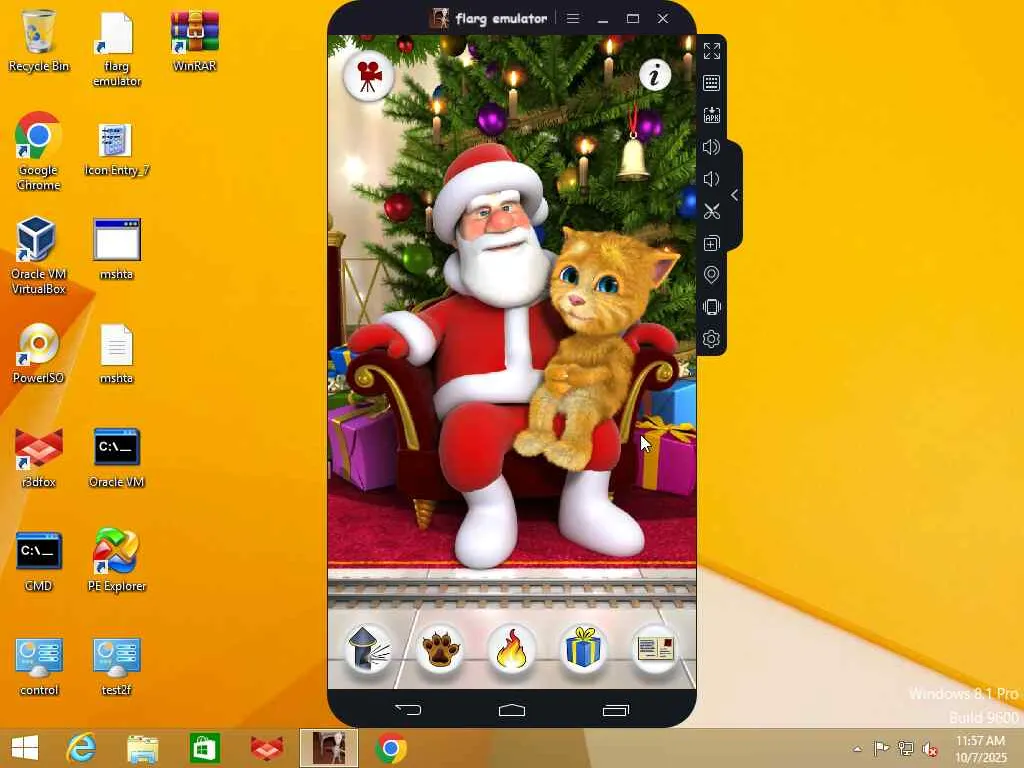Open the emulator keyboard mapping icon
This screenshot has width=1024, height=768.
tap(712, 83)
